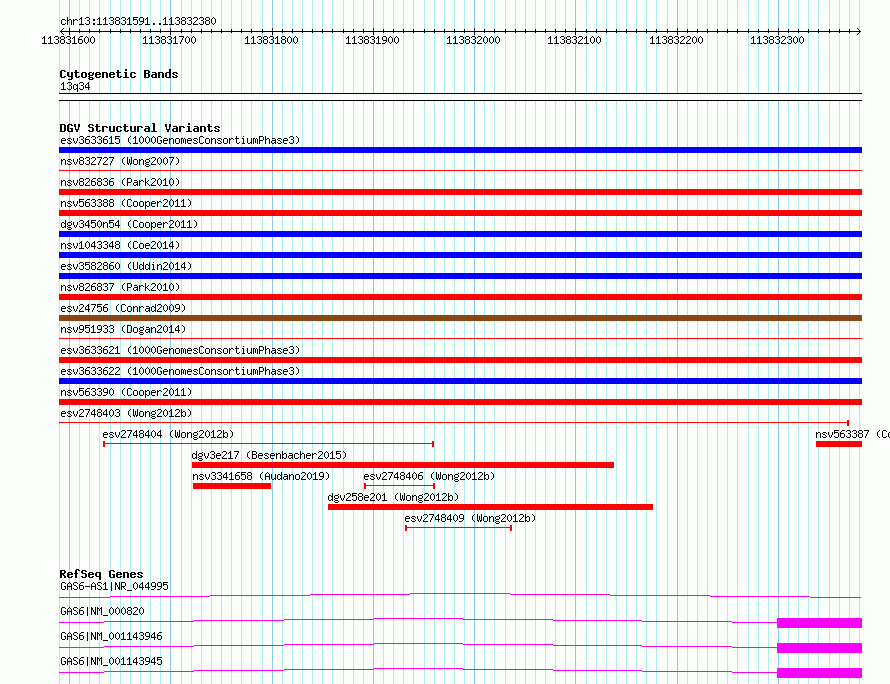The image size is (890, 684).
Task: Select the esv2748409 (Wong2012b) label
Action: pos(470,518)
